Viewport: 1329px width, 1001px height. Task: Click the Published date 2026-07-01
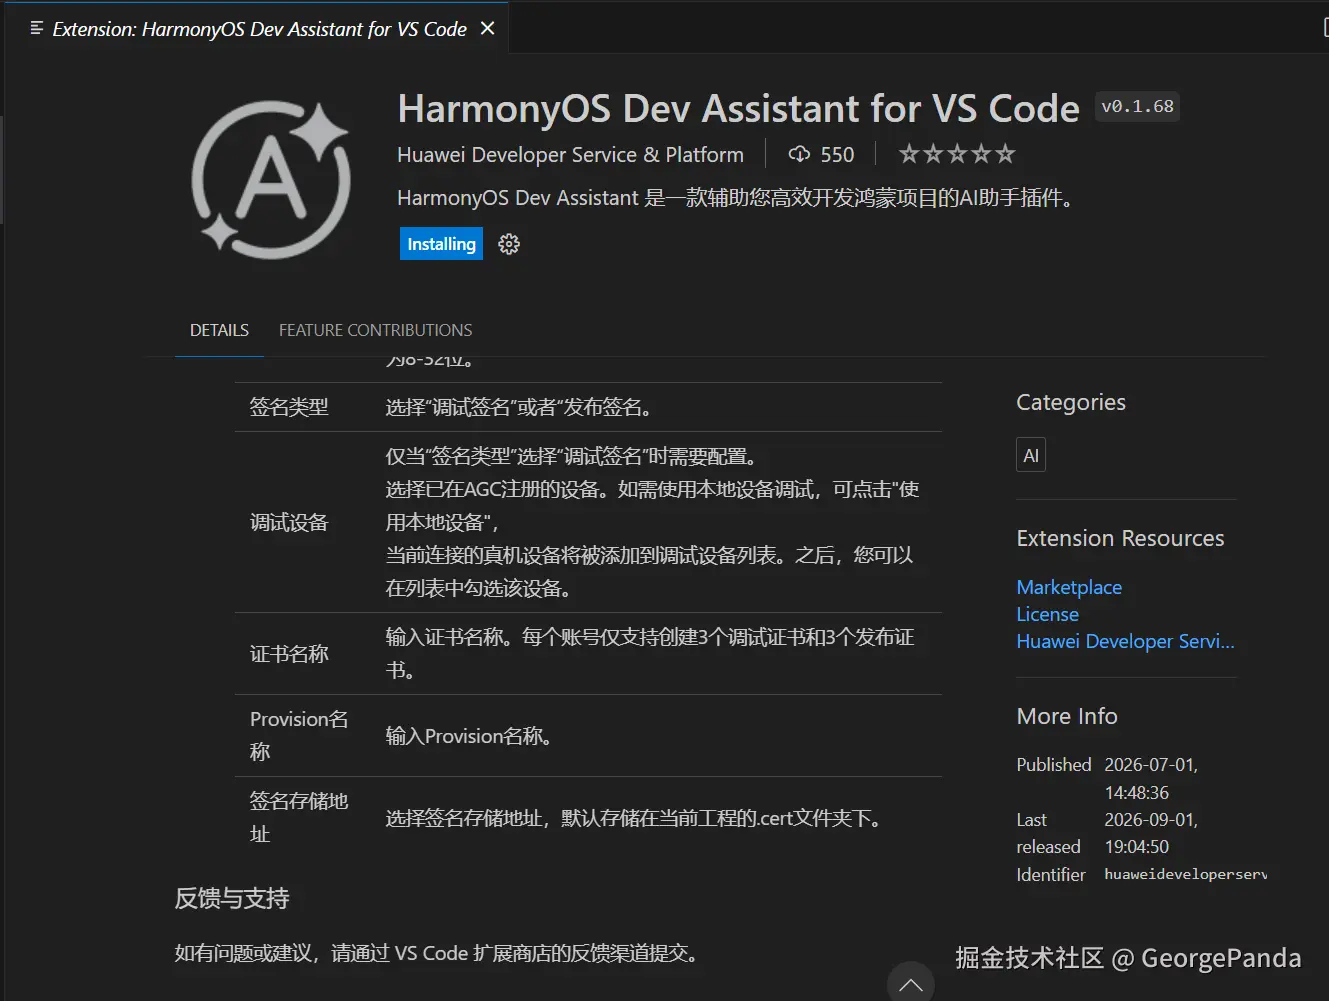coord(1151,778)
